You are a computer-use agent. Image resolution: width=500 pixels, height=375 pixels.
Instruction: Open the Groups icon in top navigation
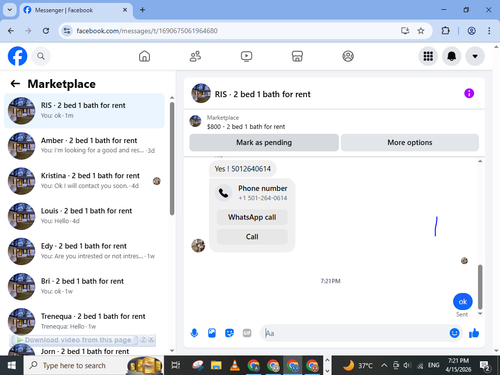click(x=348, y=56)
